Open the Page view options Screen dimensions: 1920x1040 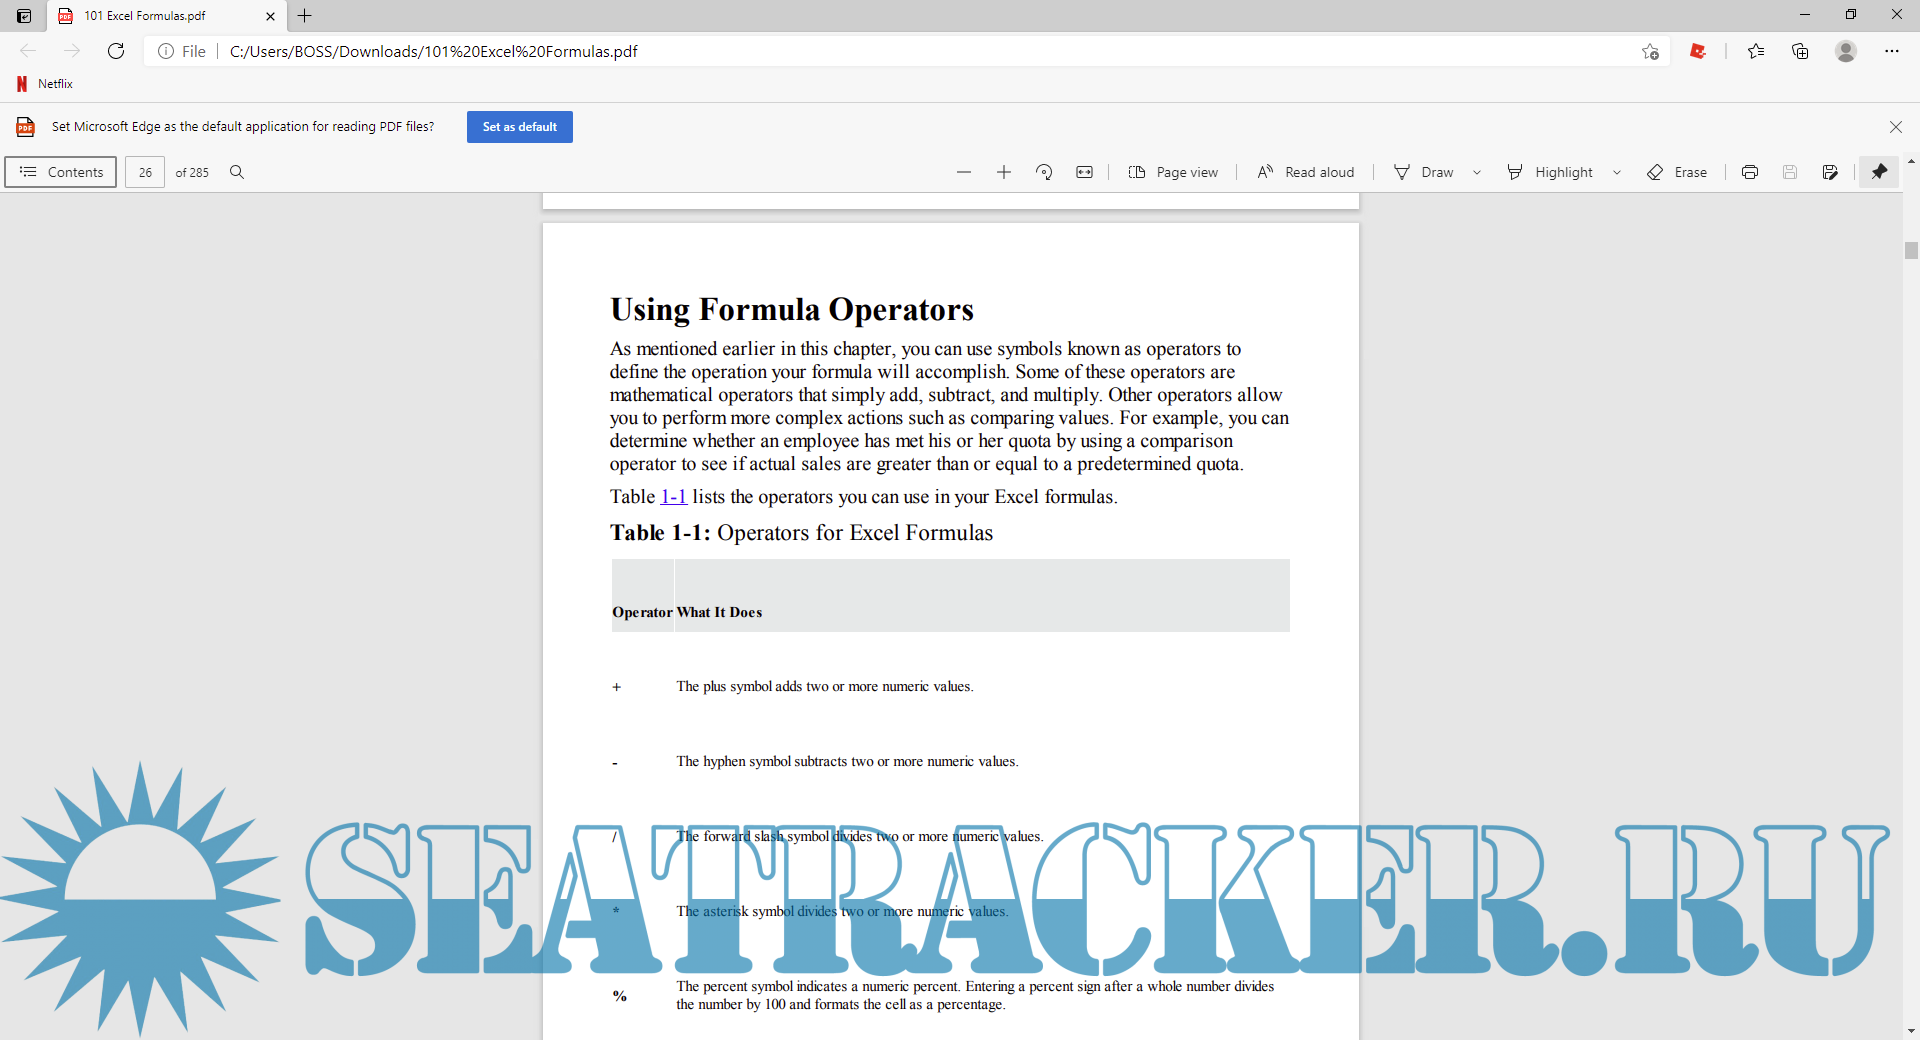[1173, 172]
